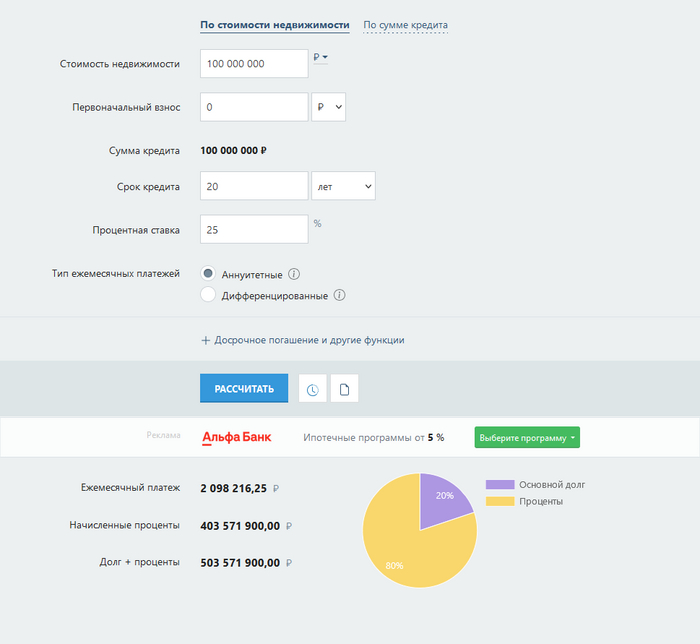The image size is (700, 644).
Task: Click the purple 20% pie chart slice
Action: pyautogui.click(x=442, y=498)
